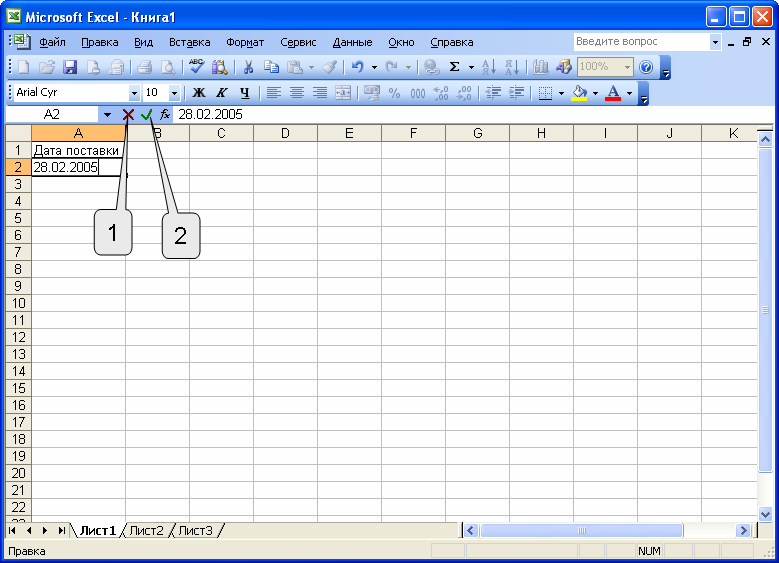
Task: Open the Файл menu
Action: (52, 42)
